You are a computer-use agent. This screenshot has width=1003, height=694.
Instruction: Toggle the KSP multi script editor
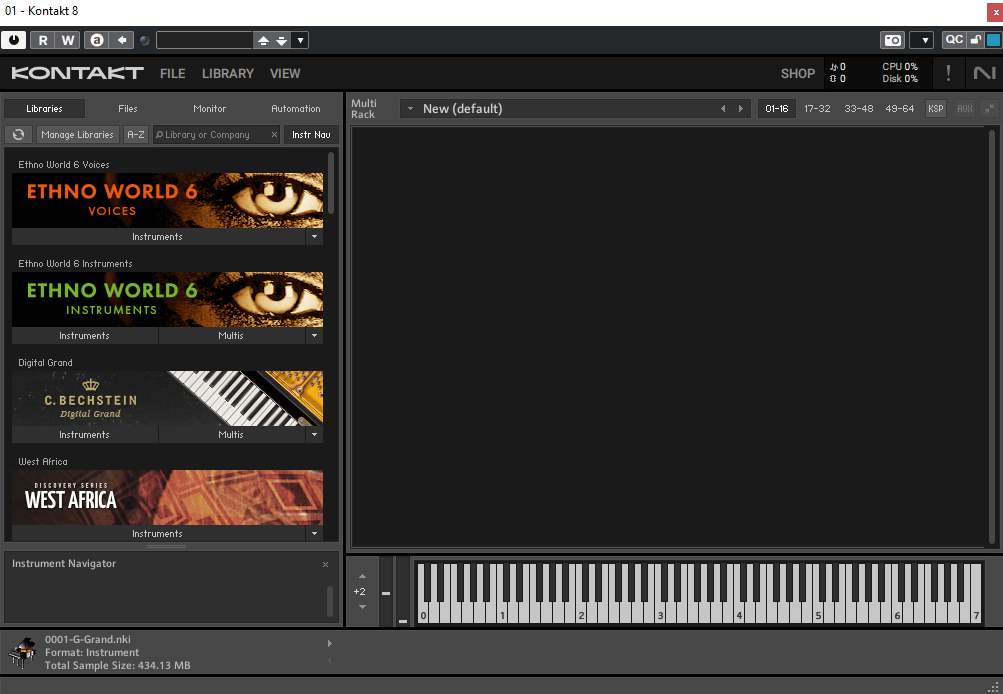(x=935, y=109)
